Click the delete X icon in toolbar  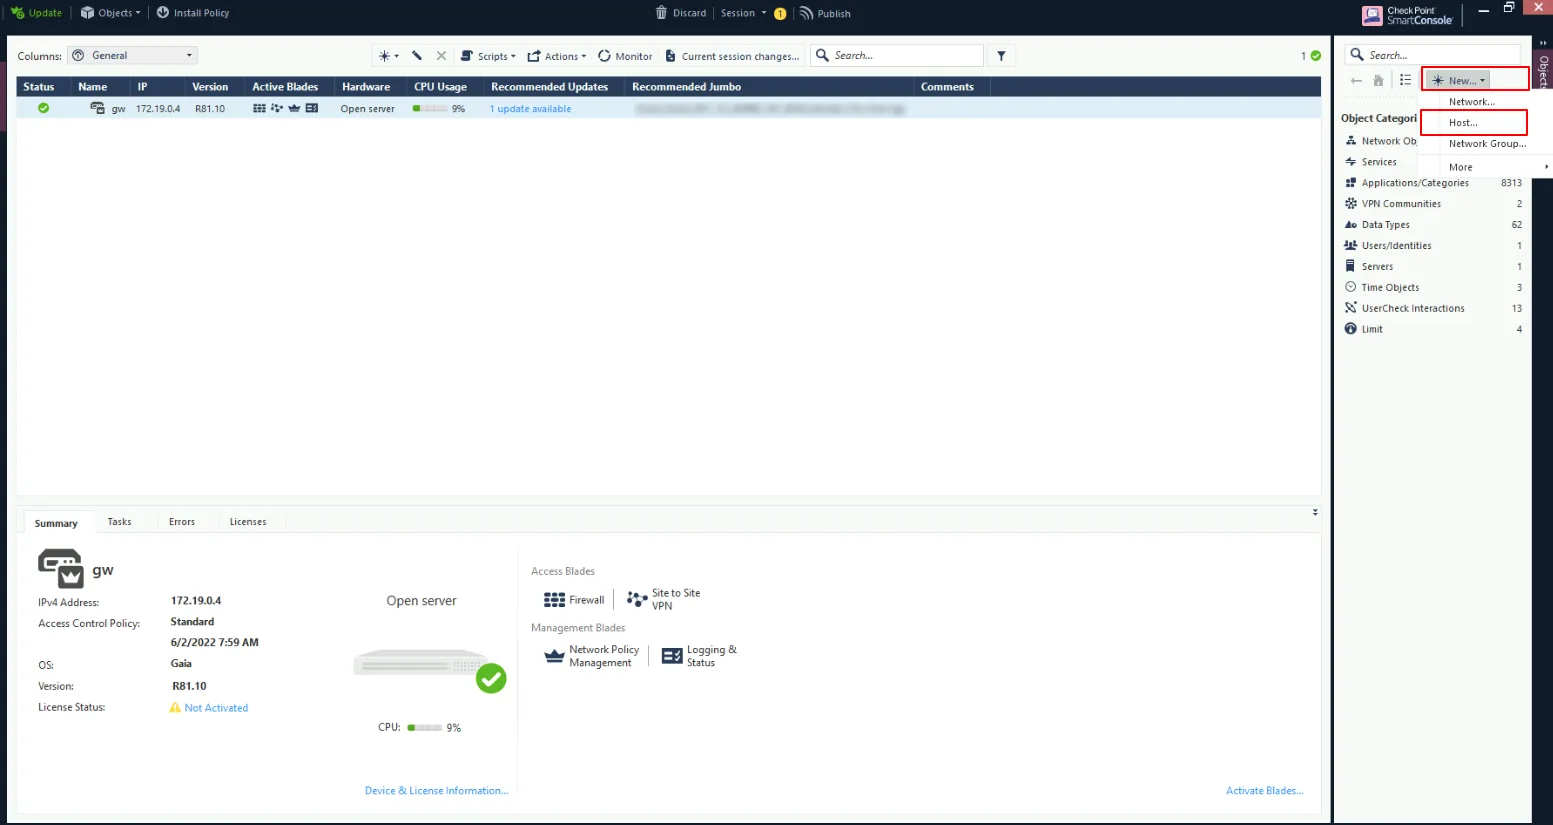click(x=441, y=56)
